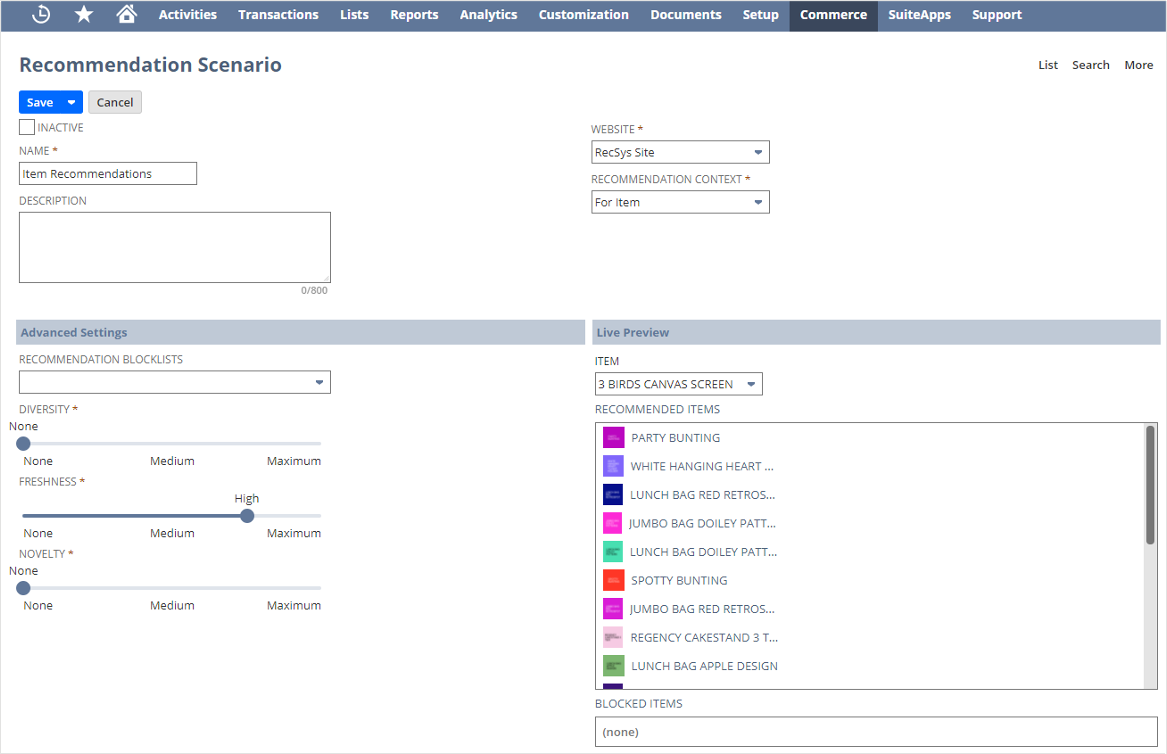The width and height of the screenshot is (1167, 754).
Task: Click the NOVELTY slider handle
Action: (23, 588)
